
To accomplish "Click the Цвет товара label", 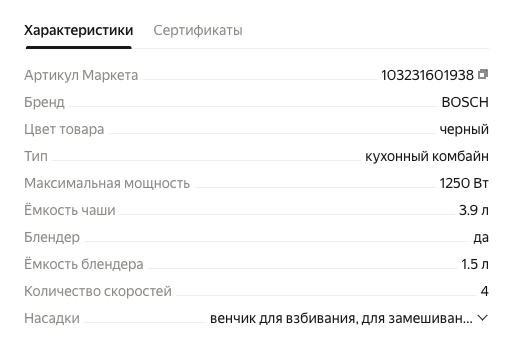I will point(64,129).
